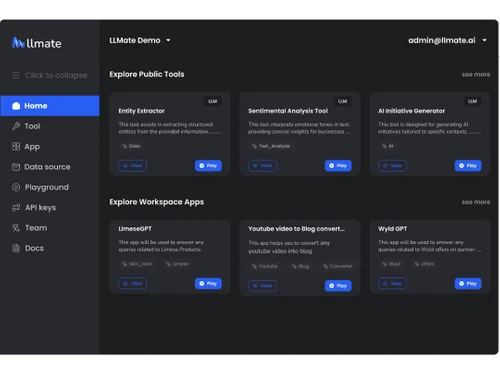Click the Youtube video to Blog convert title
The height and width of the screenshot is (375, 500).
point(296,229)
